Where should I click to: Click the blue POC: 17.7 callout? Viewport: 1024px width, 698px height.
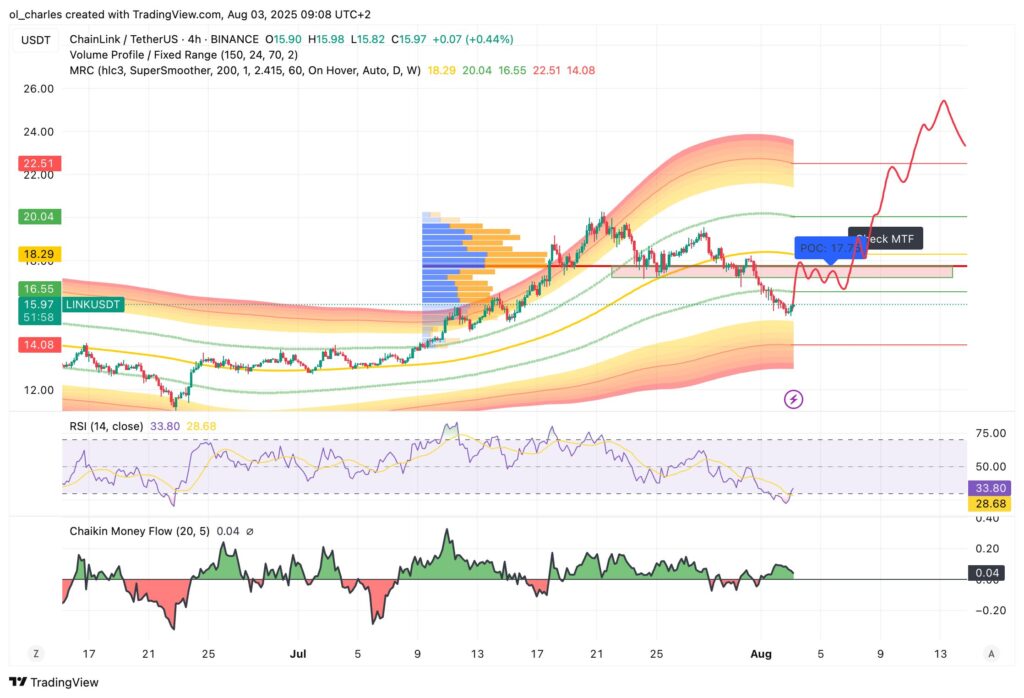tap(830, 246)
